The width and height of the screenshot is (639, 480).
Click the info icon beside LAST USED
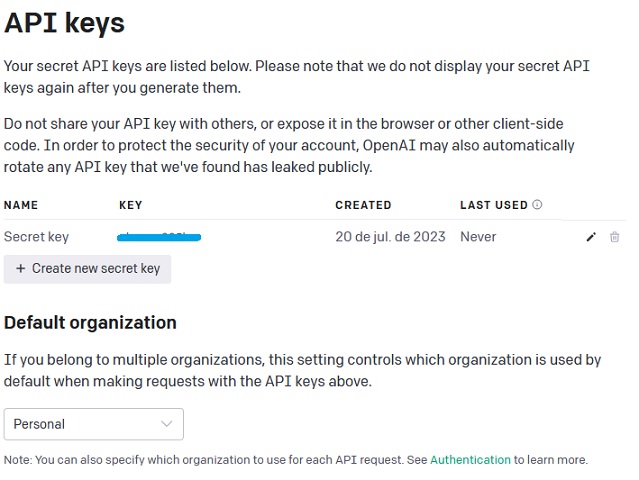537,205
